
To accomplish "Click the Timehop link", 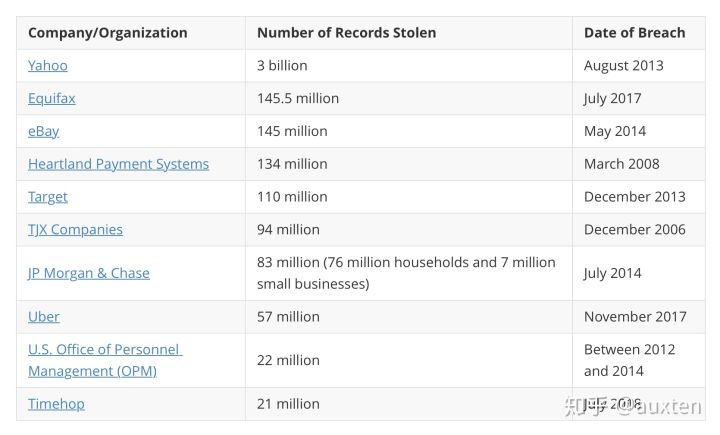I will [x=56, y=404].
